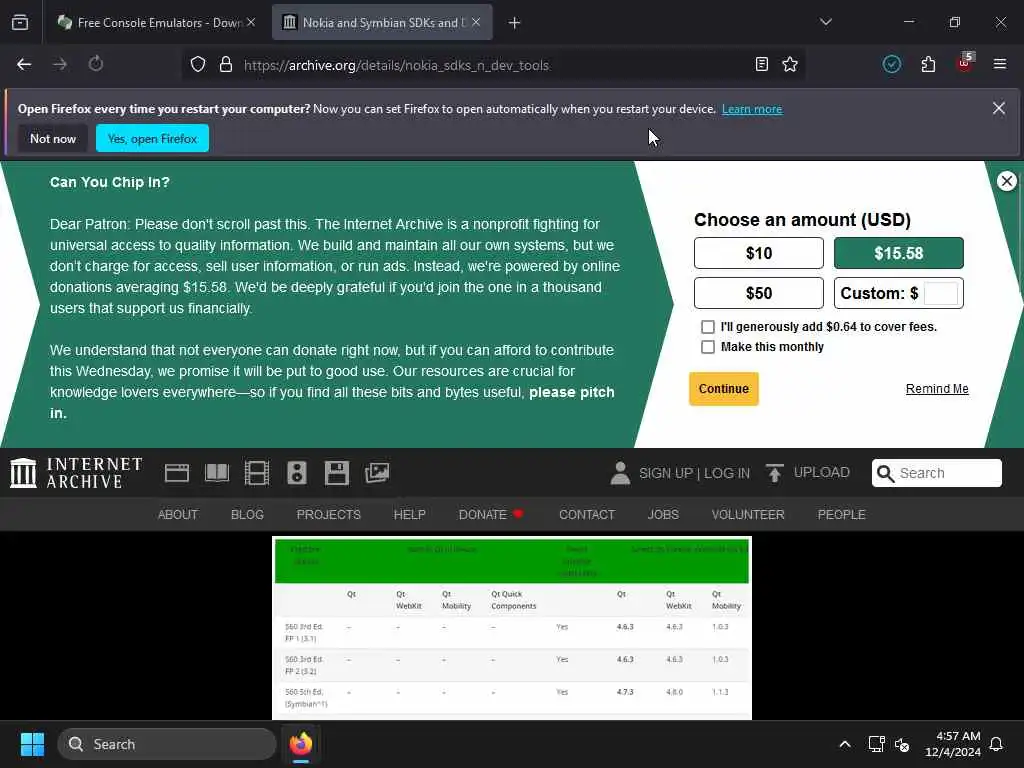Go to Internet Archive home logo
The width and height of the screenshot is (1024, 768).
coord(76,473)
